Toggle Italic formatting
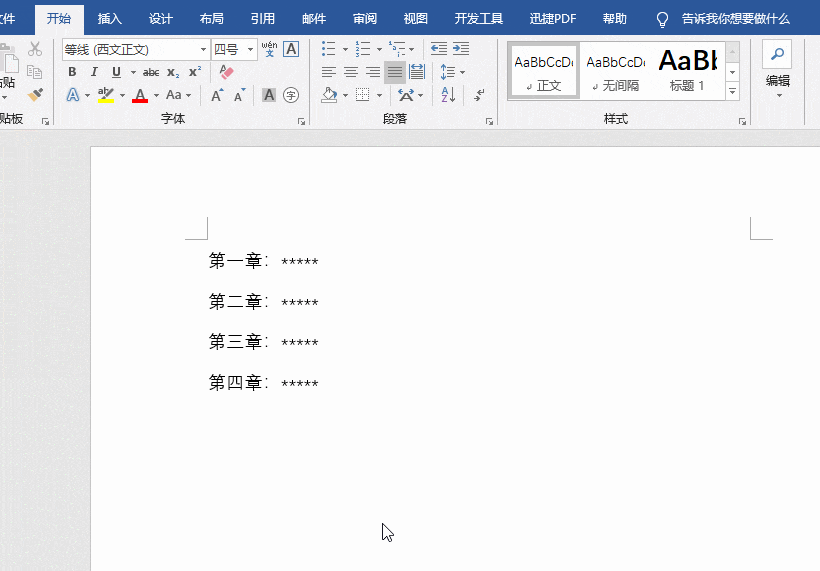820x571 pixels. pyautogui.click(x=94, y=72)
